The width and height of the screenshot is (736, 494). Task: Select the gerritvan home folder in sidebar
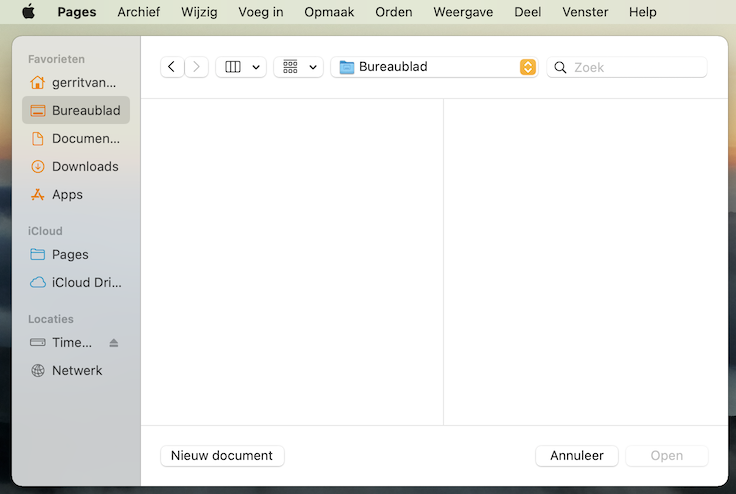(x=76, y=83)
